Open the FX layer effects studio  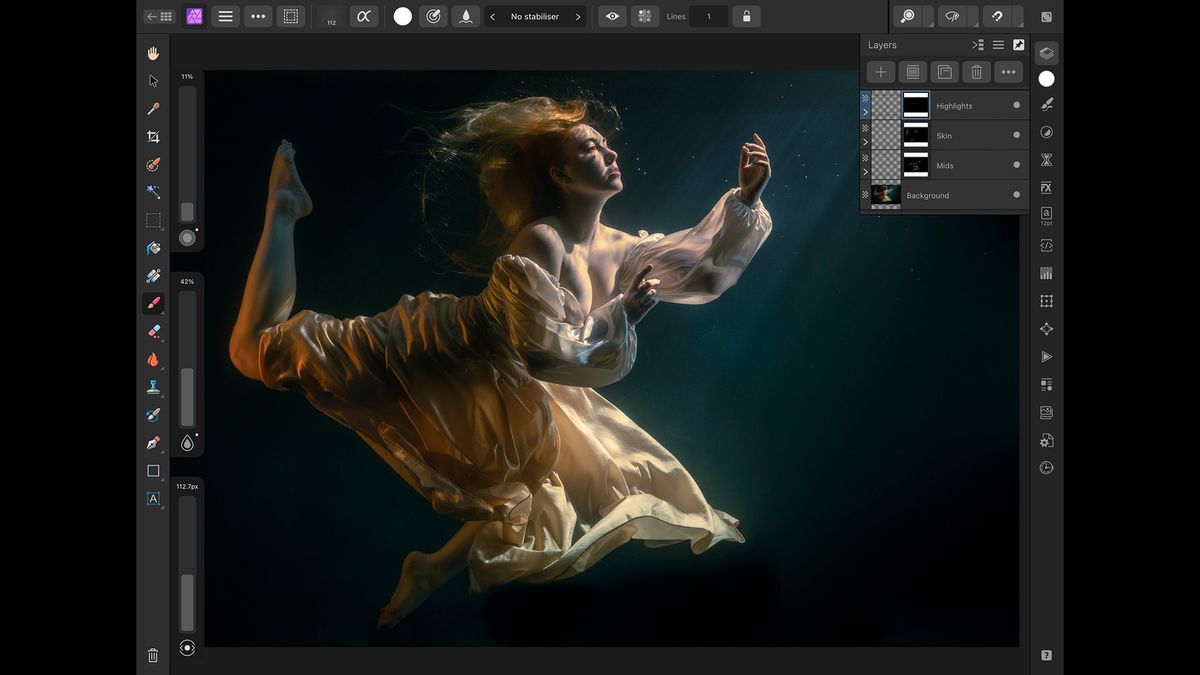point(1044,187)
